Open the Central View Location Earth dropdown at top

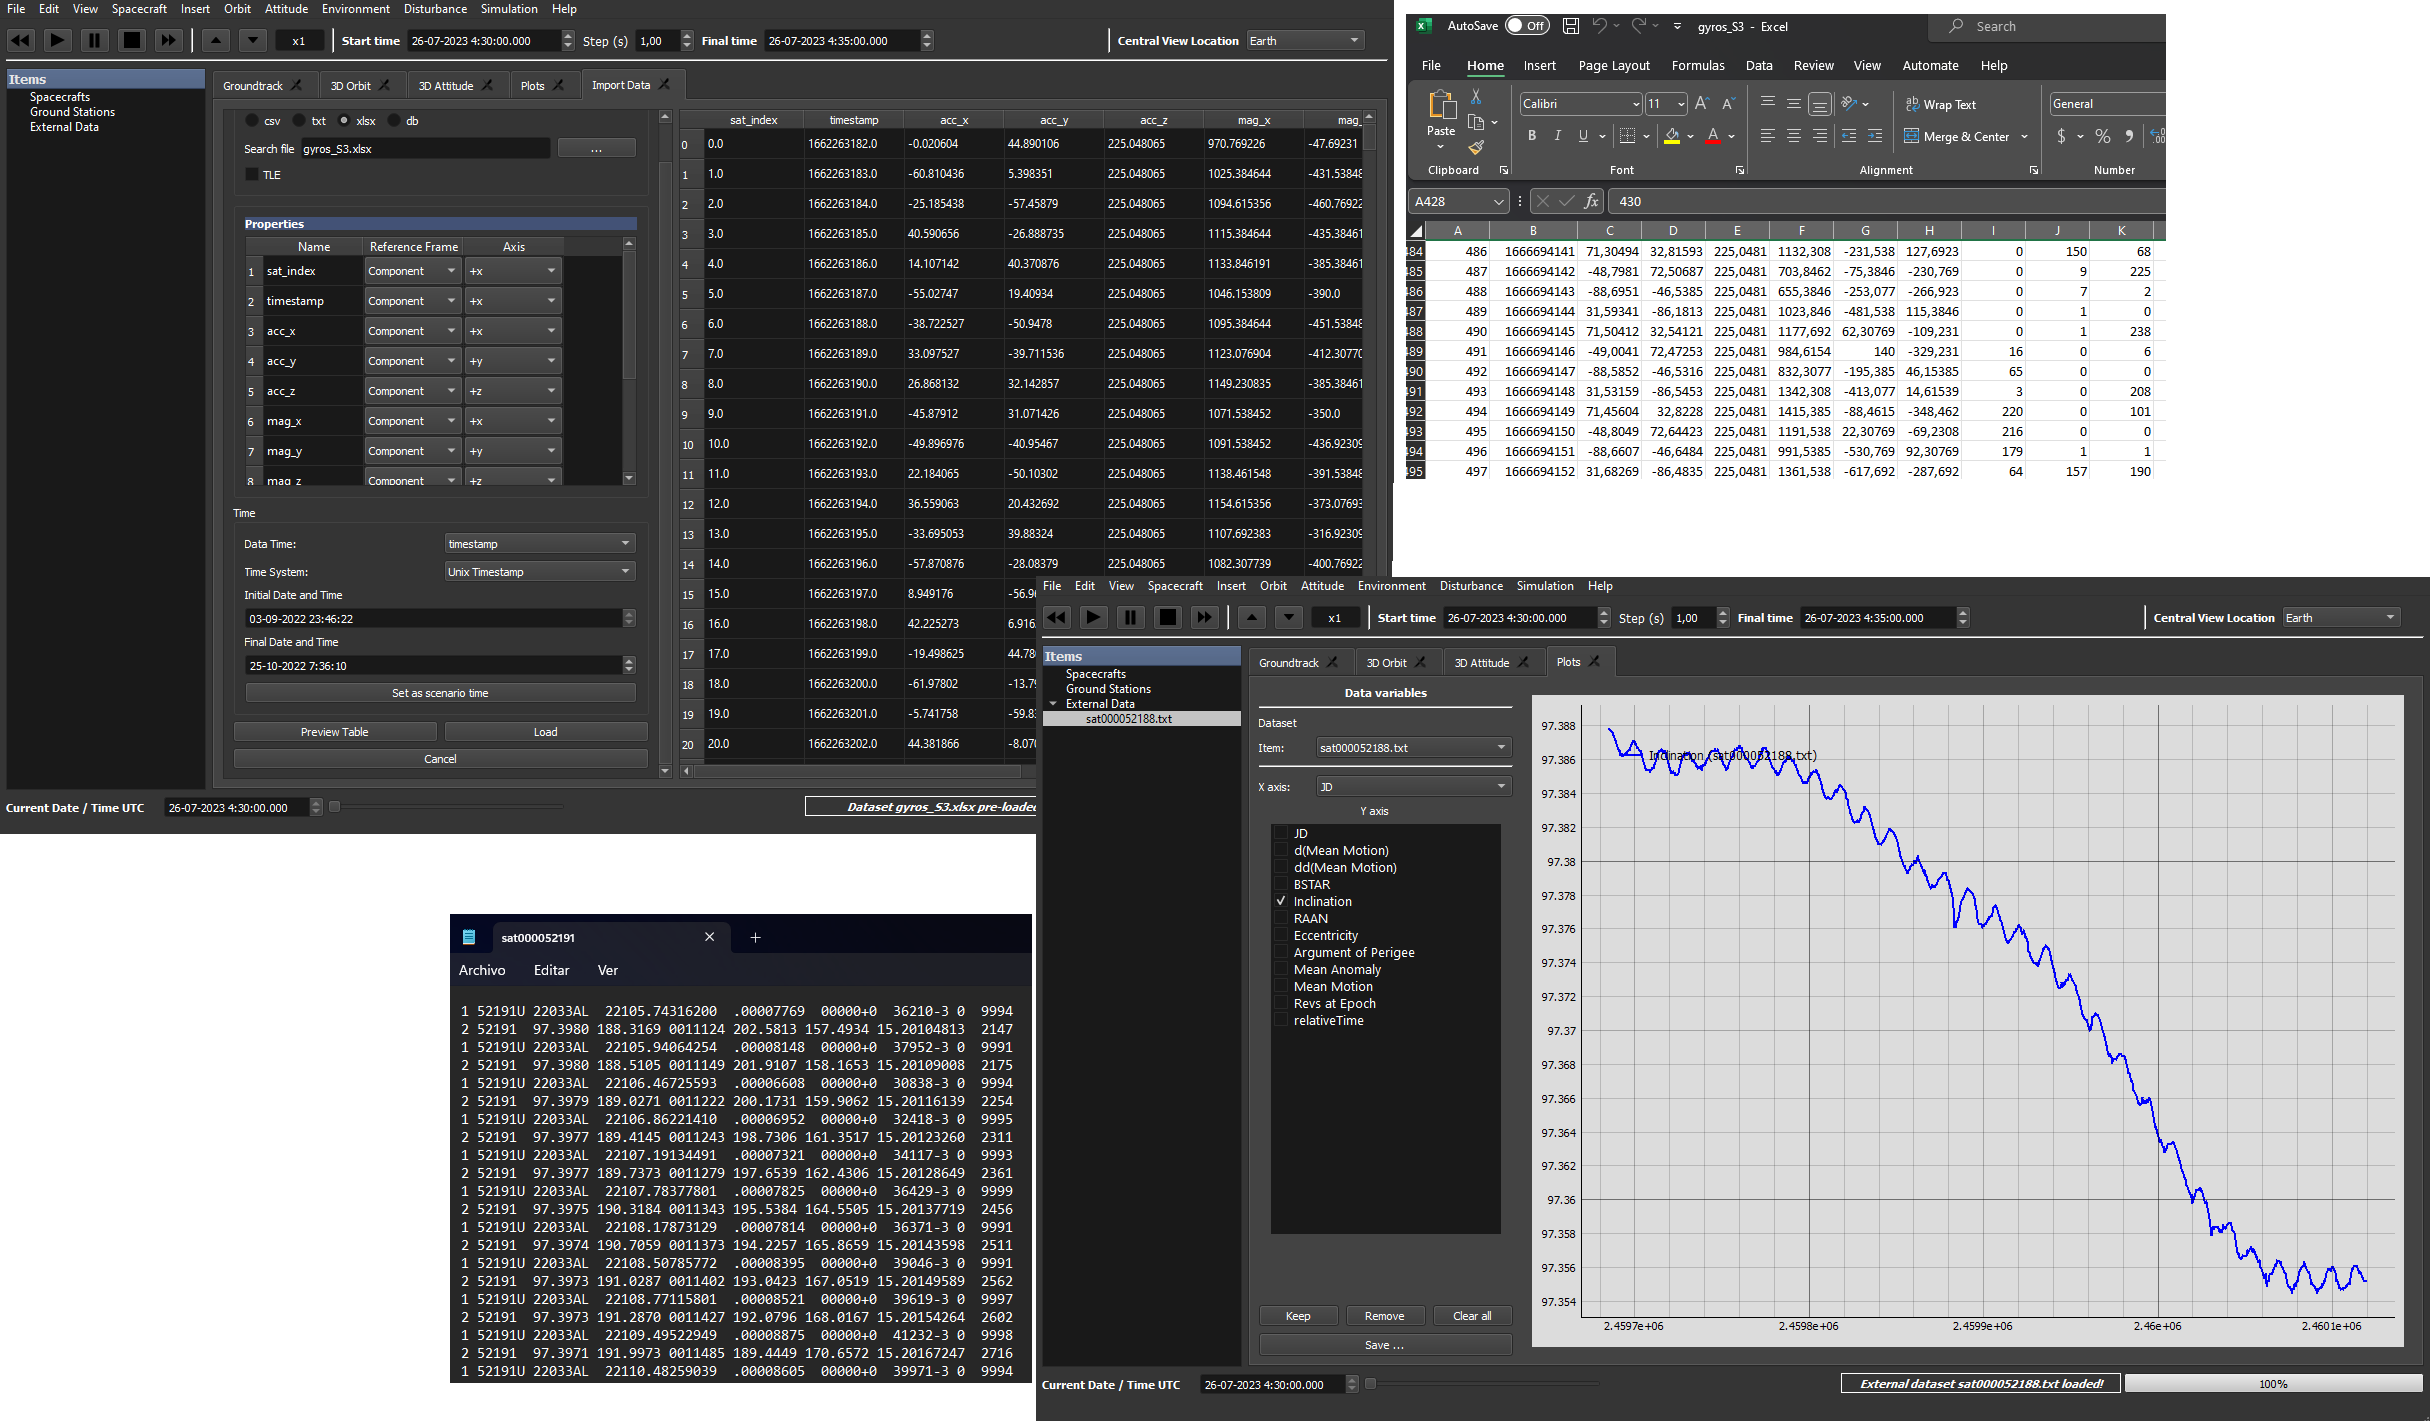pyautogui.click(x=1305, y=41)
